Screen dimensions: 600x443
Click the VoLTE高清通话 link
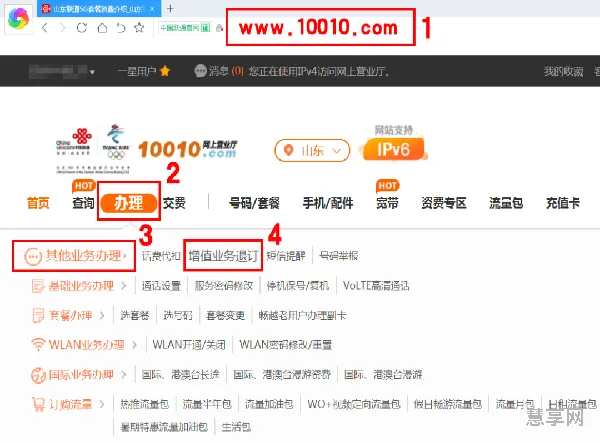376,286
